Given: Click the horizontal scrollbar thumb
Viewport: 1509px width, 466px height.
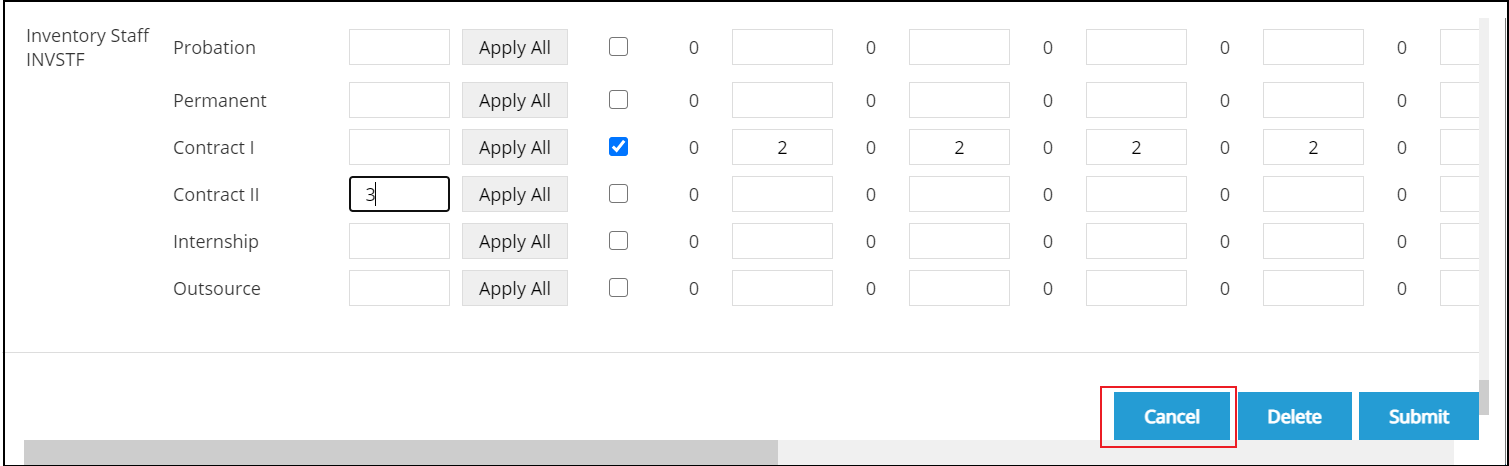Looking at the screenshot, I should click(x=400, y=453).
